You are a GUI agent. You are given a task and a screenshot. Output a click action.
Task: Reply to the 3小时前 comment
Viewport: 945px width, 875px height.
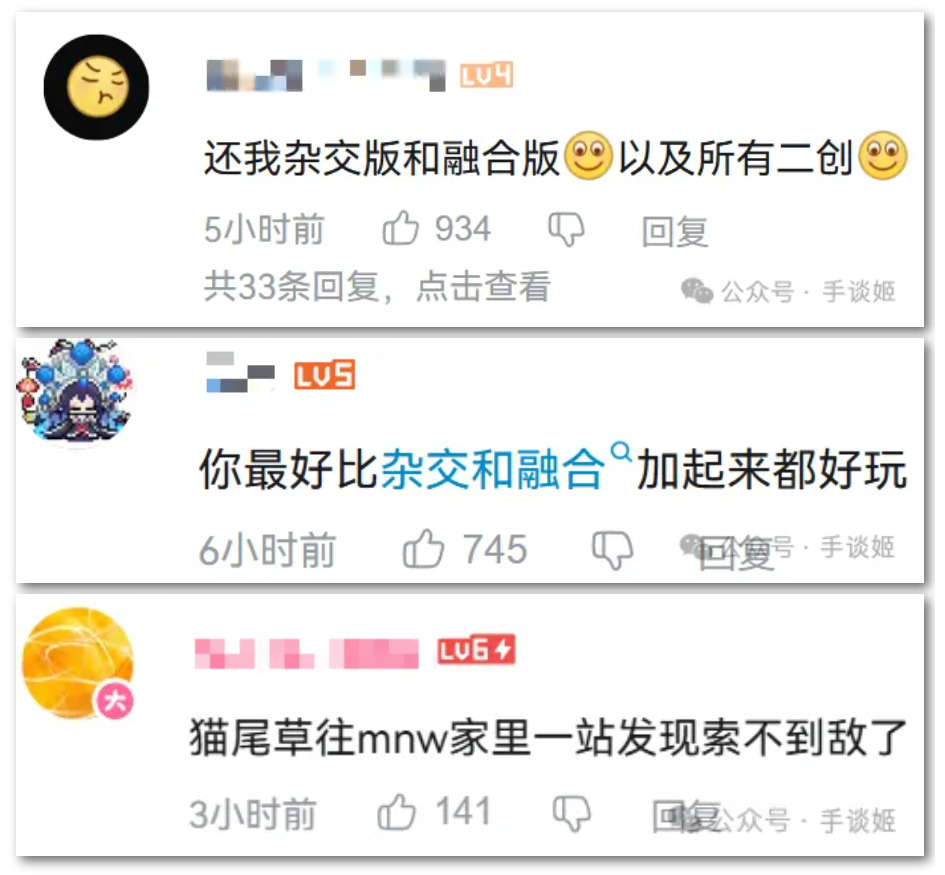687,817
